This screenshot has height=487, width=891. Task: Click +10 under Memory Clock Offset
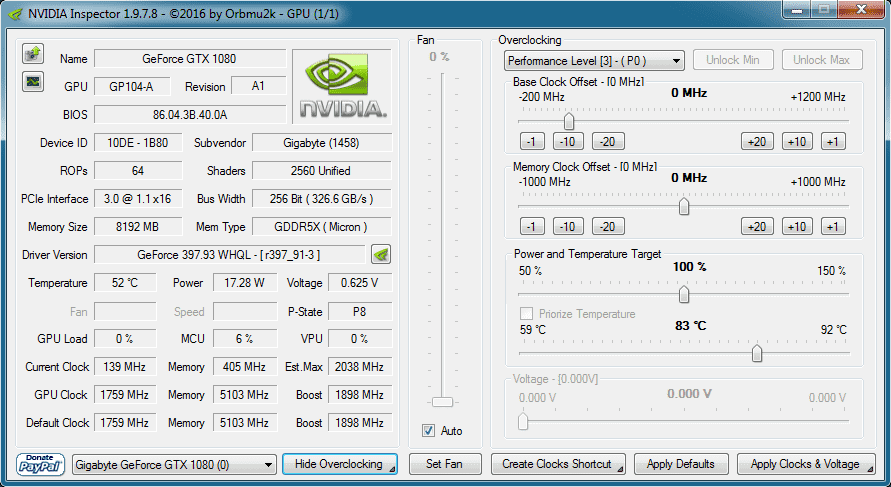[797, 227]
